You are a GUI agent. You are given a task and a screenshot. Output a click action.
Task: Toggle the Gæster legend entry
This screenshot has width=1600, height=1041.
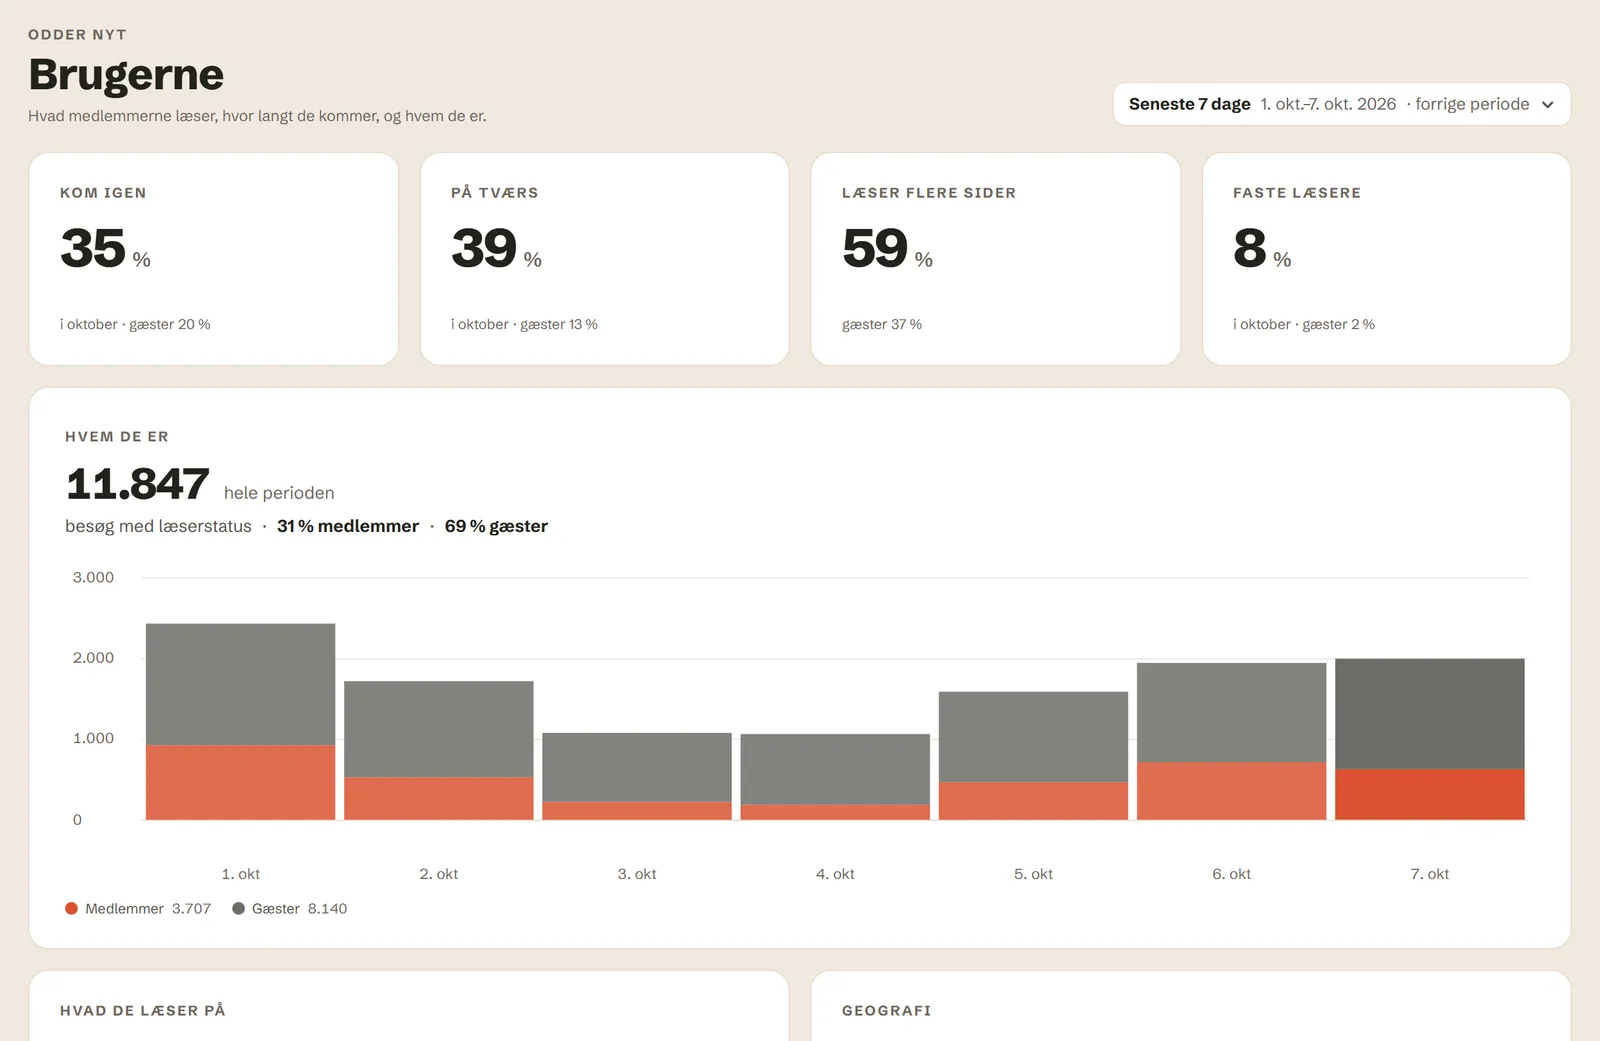pyautogui.click(x=289, y=908)
